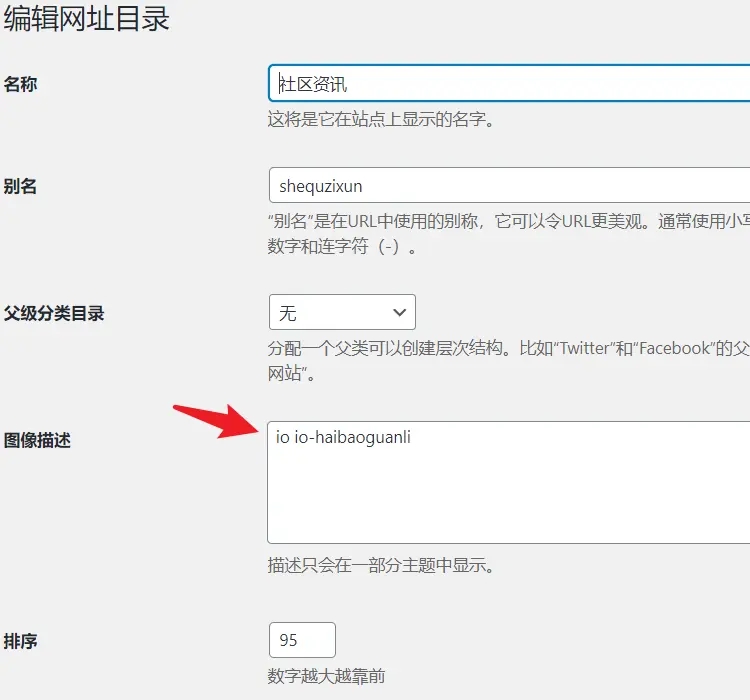
Task: Select the 排序 number field showing 95
Action: 302,640
